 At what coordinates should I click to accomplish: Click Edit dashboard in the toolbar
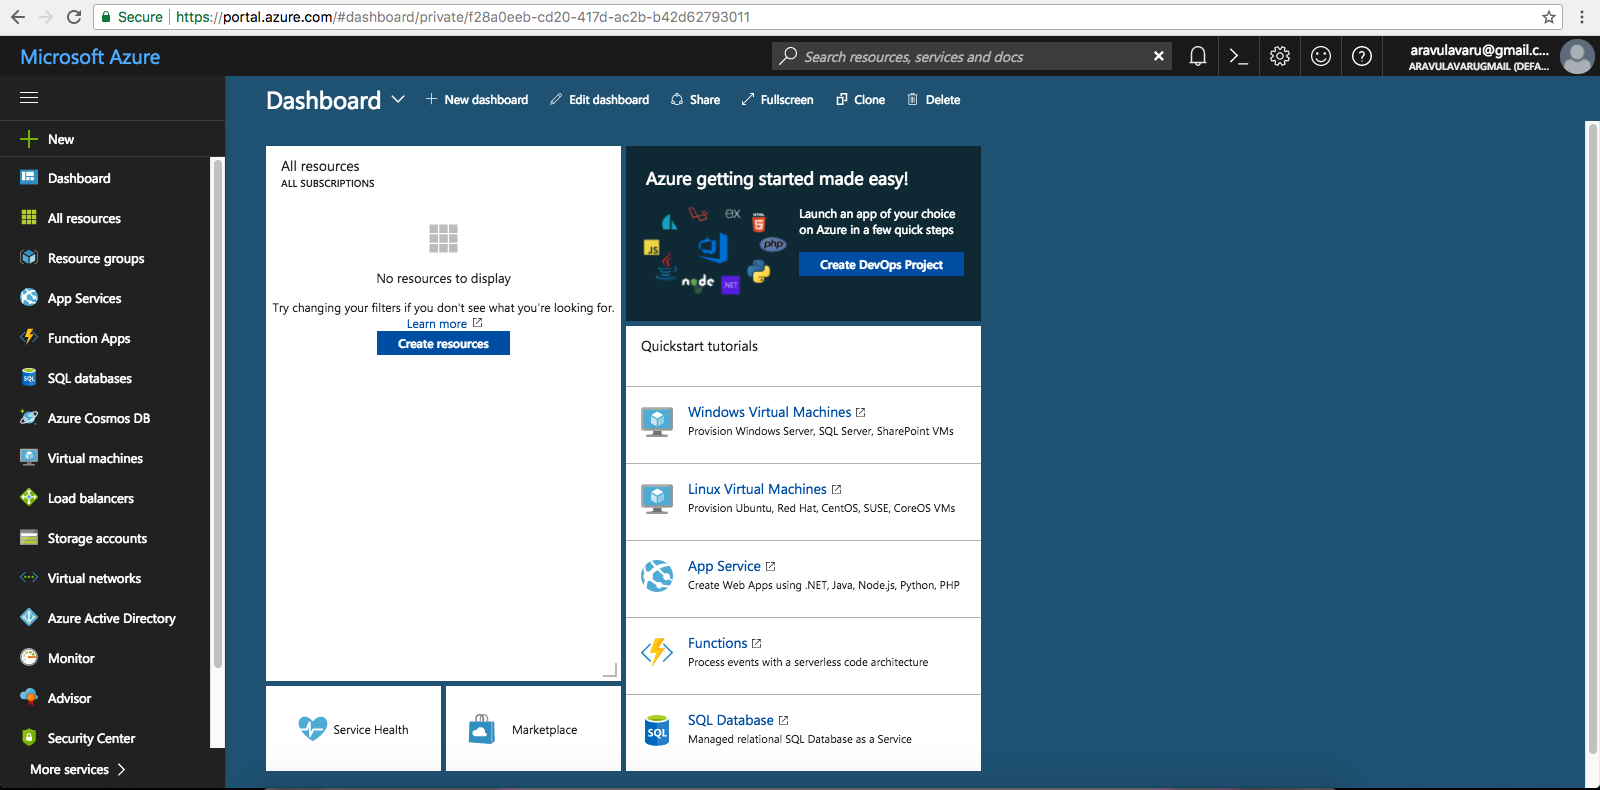click(600, 100)
